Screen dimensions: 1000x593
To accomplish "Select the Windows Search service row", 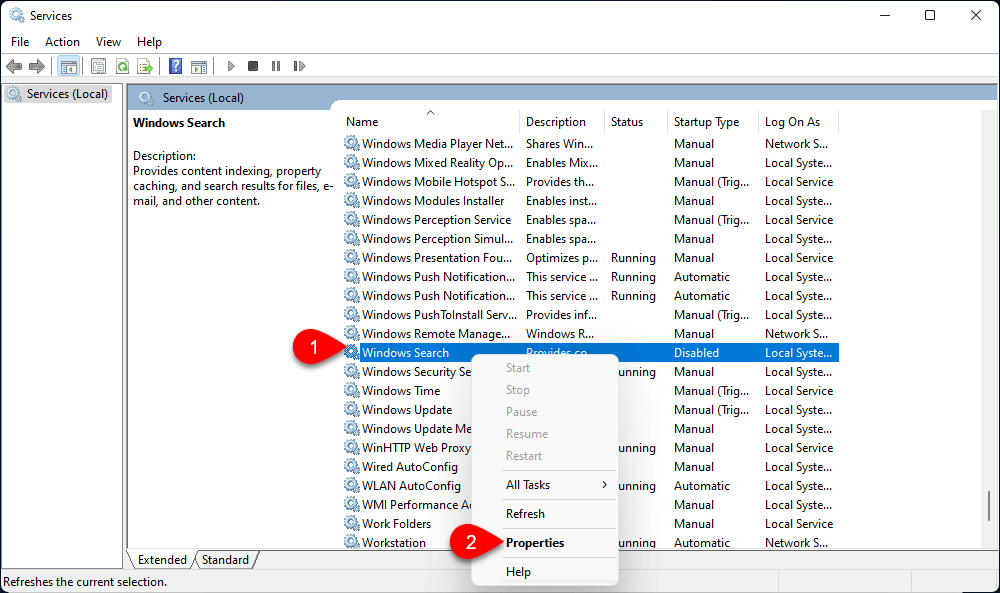I will (x=591, y=353).
